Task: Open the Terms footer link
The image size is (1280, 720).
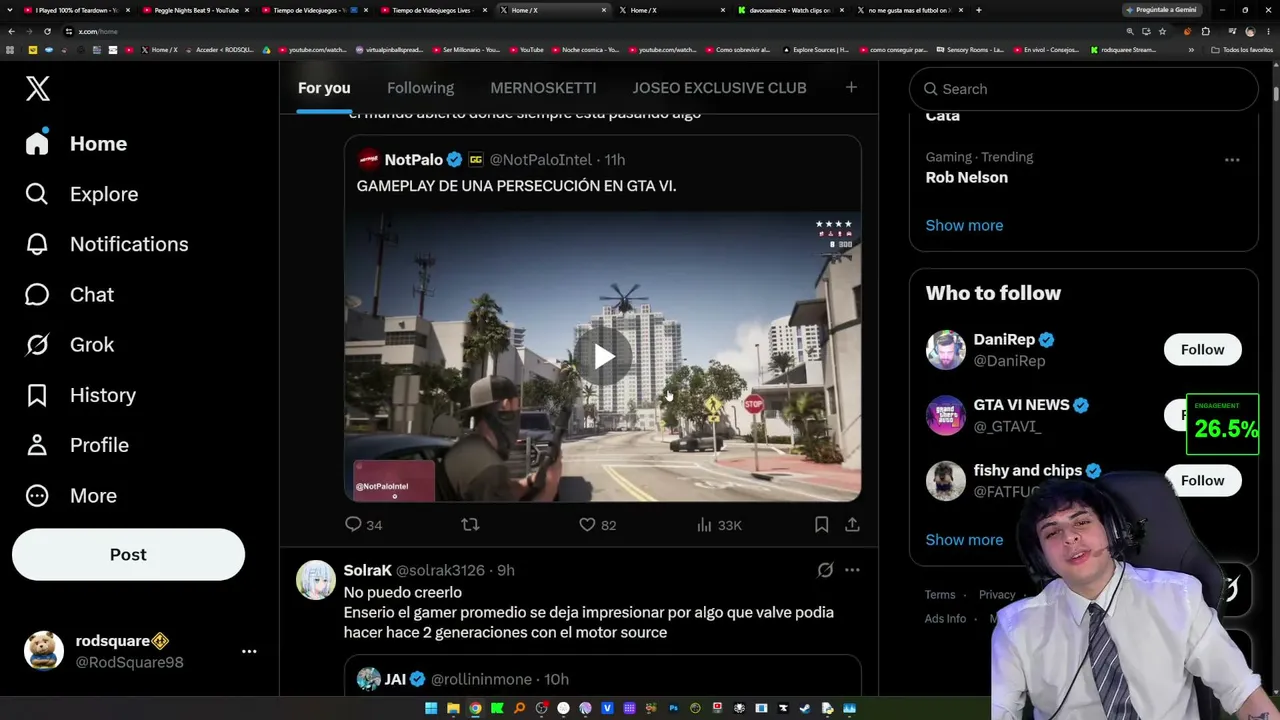Action: point(940,595)
